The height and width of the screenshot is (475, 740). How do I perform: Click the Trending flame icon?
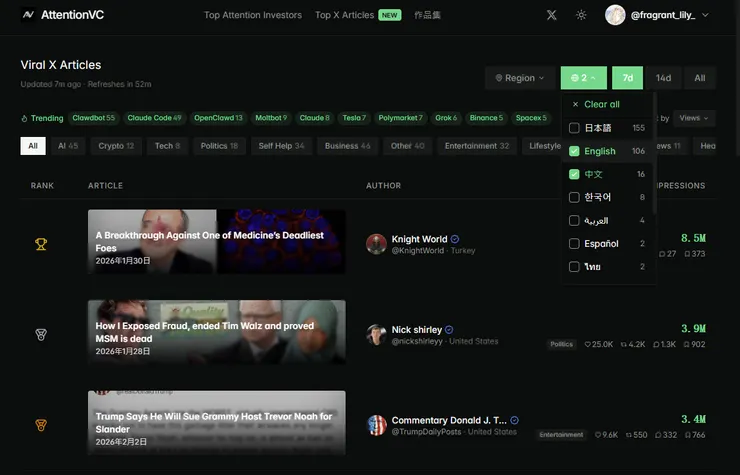coord(24,119)
